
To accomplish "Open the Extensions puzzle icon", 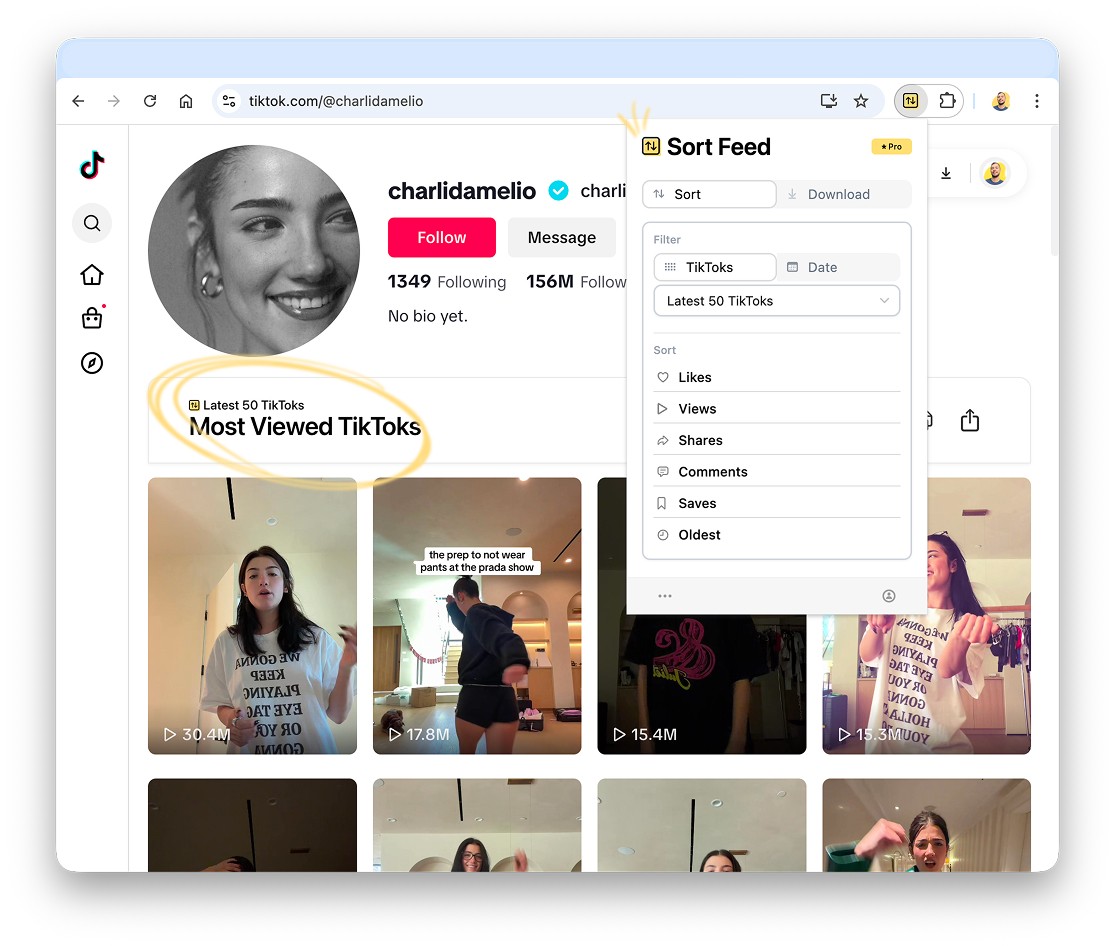I will click(x=947, y=101).
